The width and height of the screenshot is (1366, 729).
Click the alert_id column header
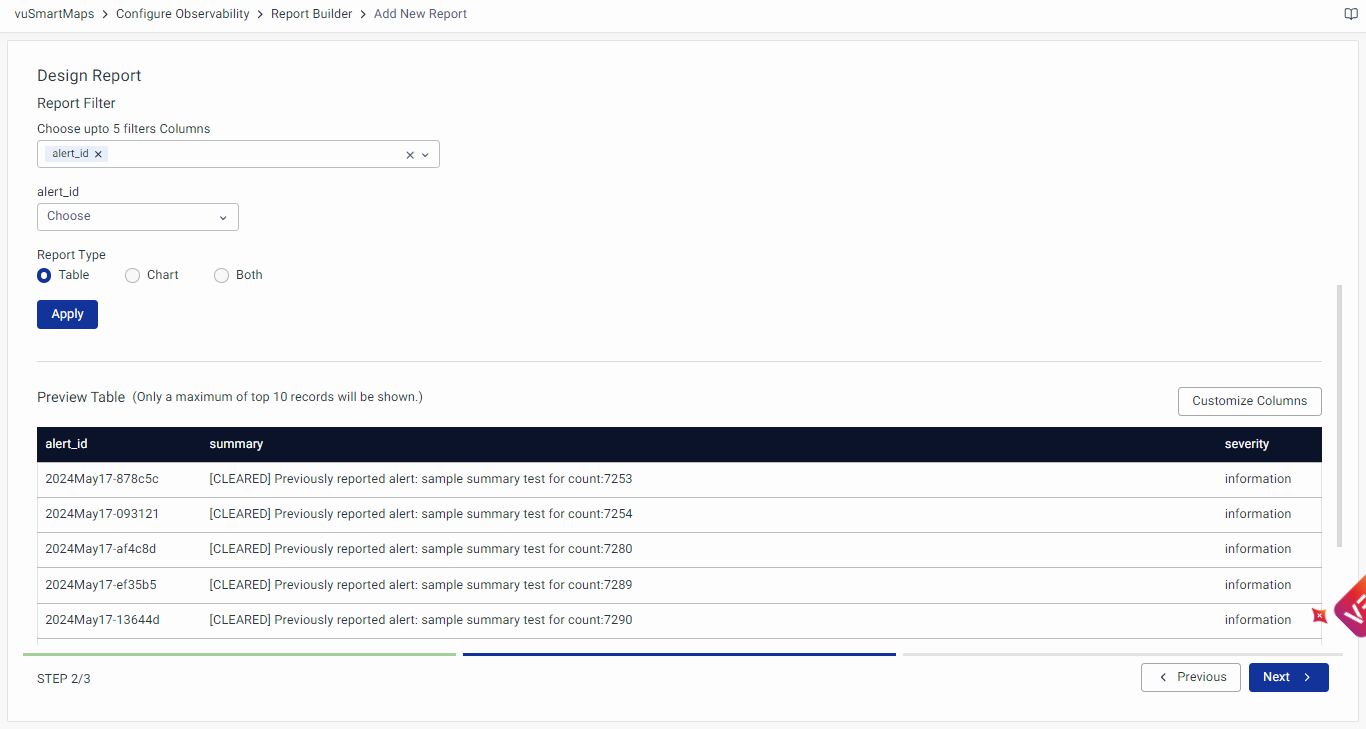[66, 444]
